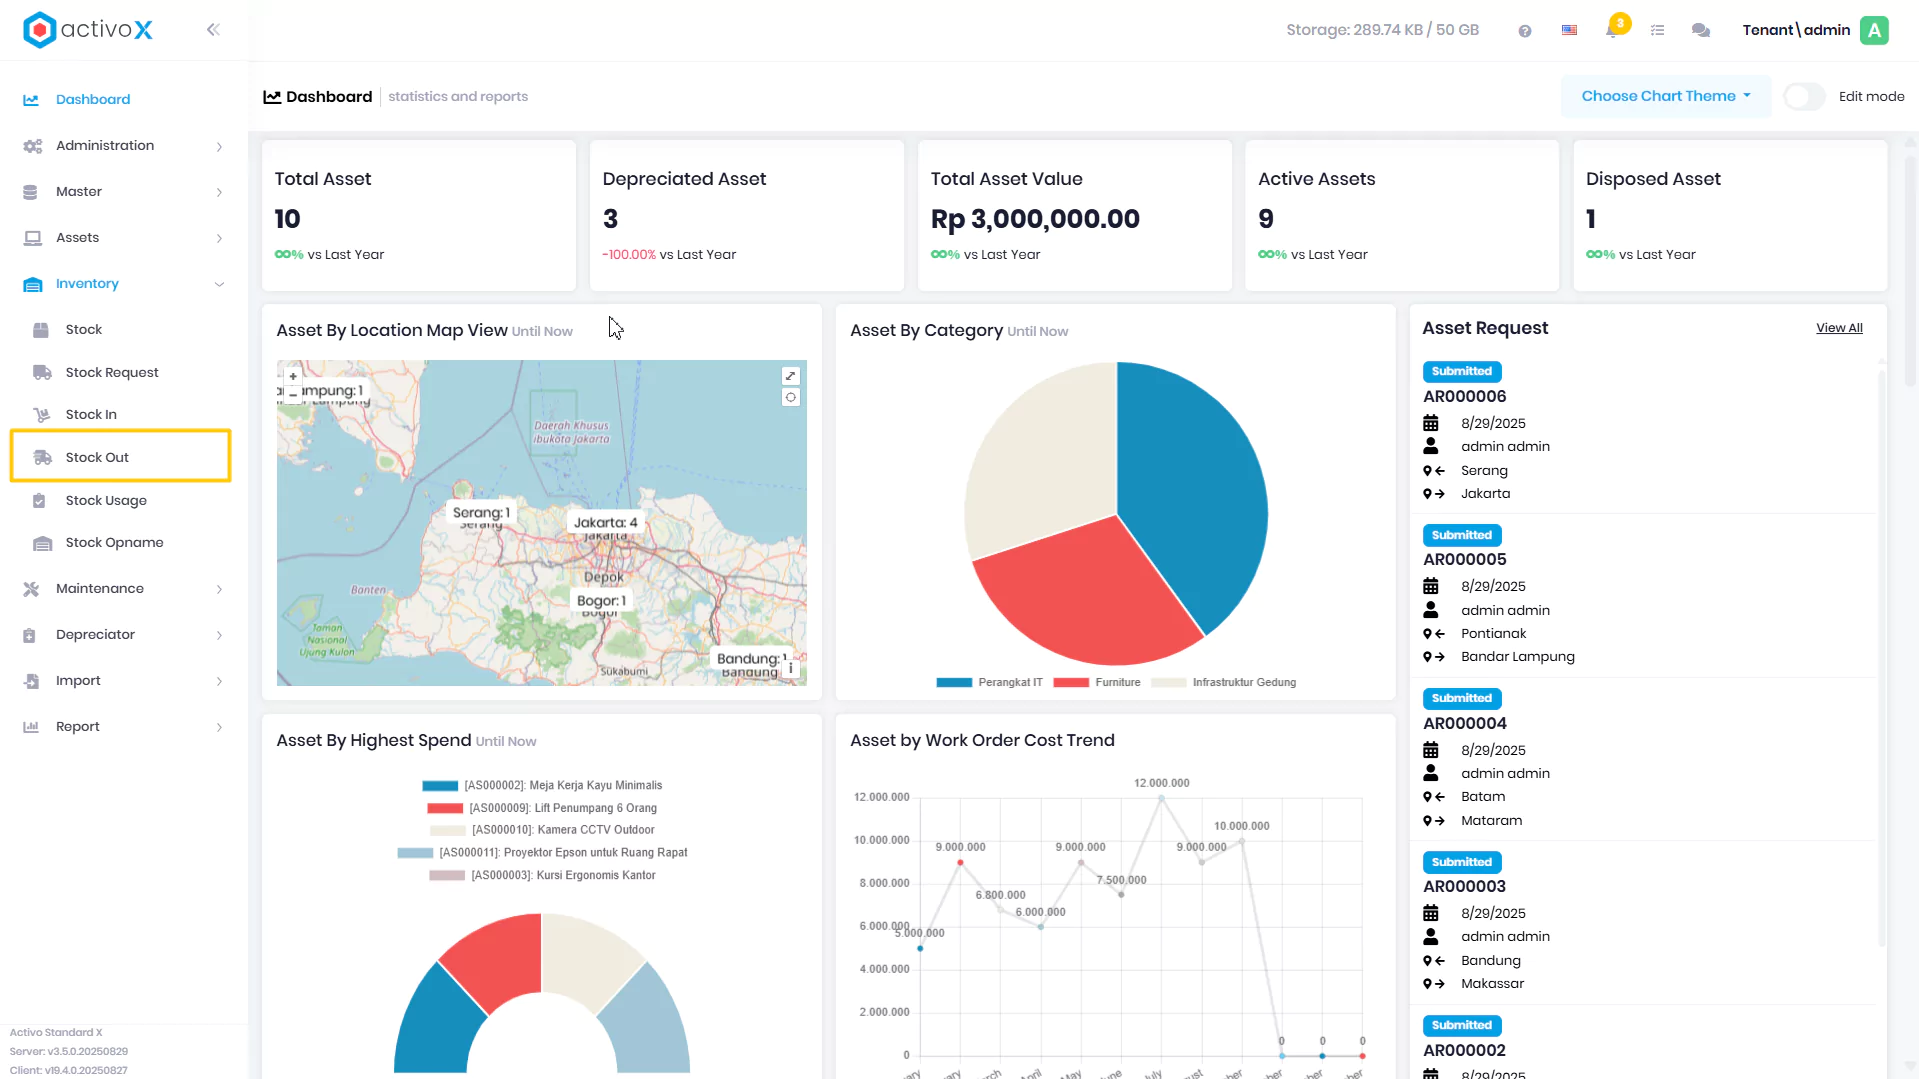Click the Master database icon
The width and height of the screenshot is (1919, 1079).
pyautogui.click(x=30, y=192)
